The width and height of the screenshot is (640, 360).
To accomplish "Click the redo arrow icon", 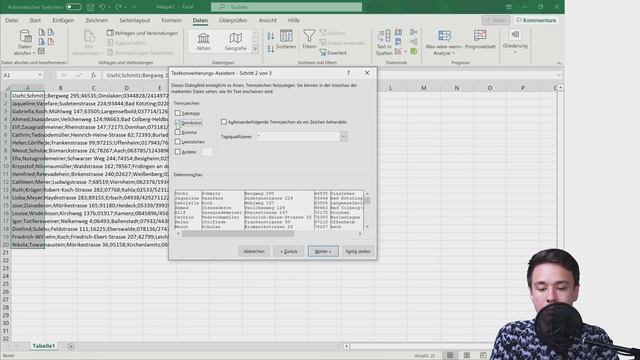I will (118, 7).
